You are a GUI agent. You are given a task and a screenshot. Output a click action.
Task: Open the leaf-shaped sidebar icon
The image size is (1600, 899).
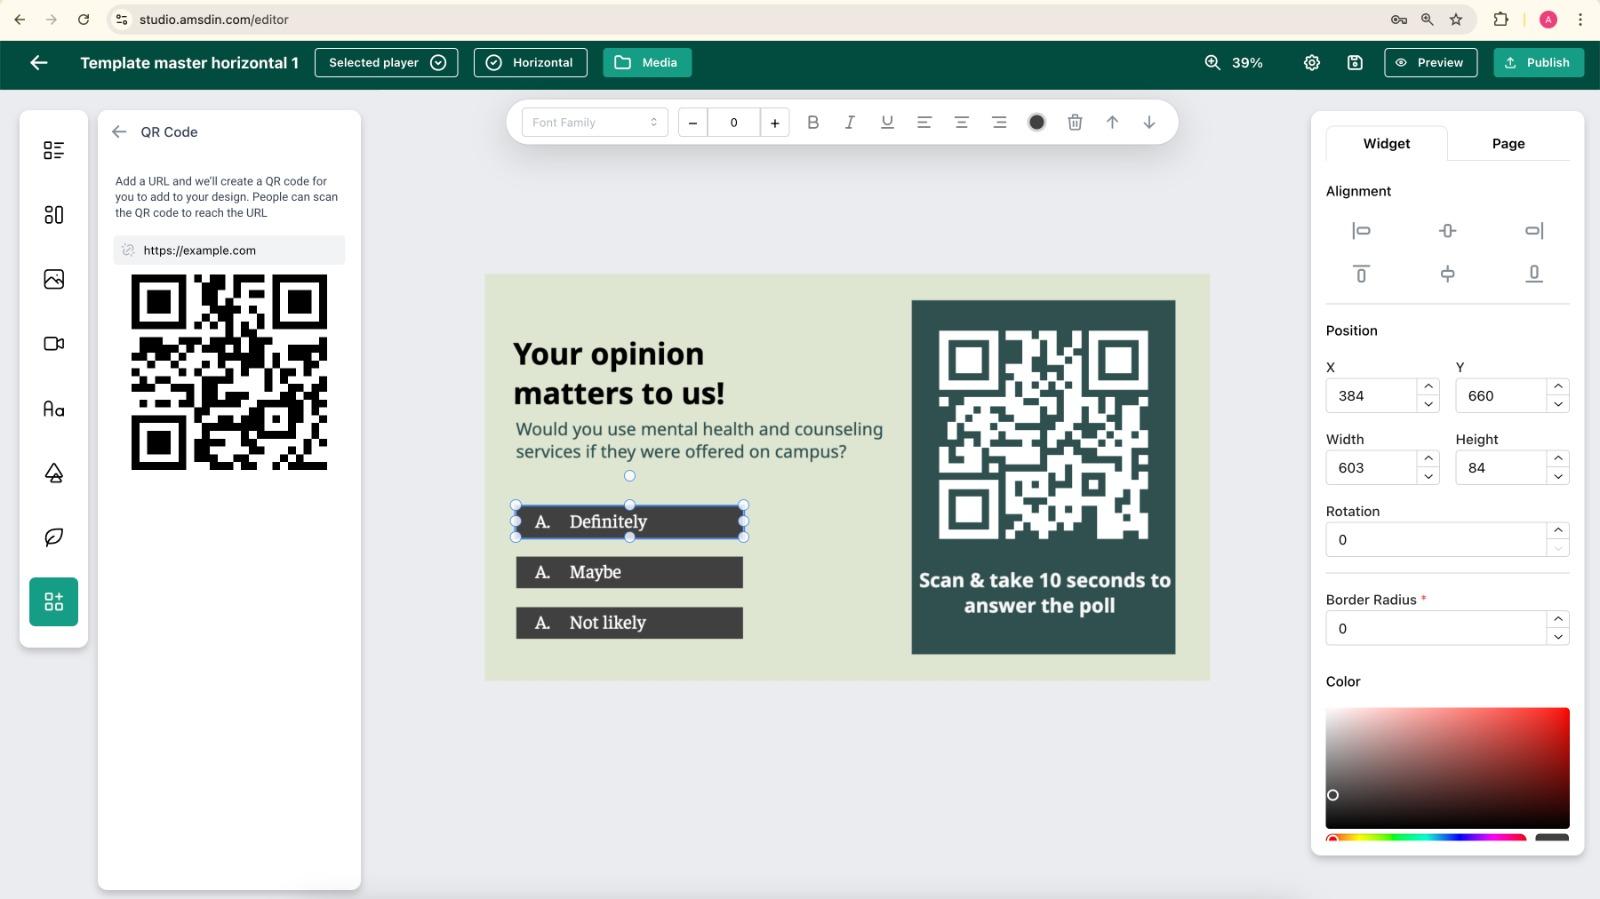click(54, 537)
